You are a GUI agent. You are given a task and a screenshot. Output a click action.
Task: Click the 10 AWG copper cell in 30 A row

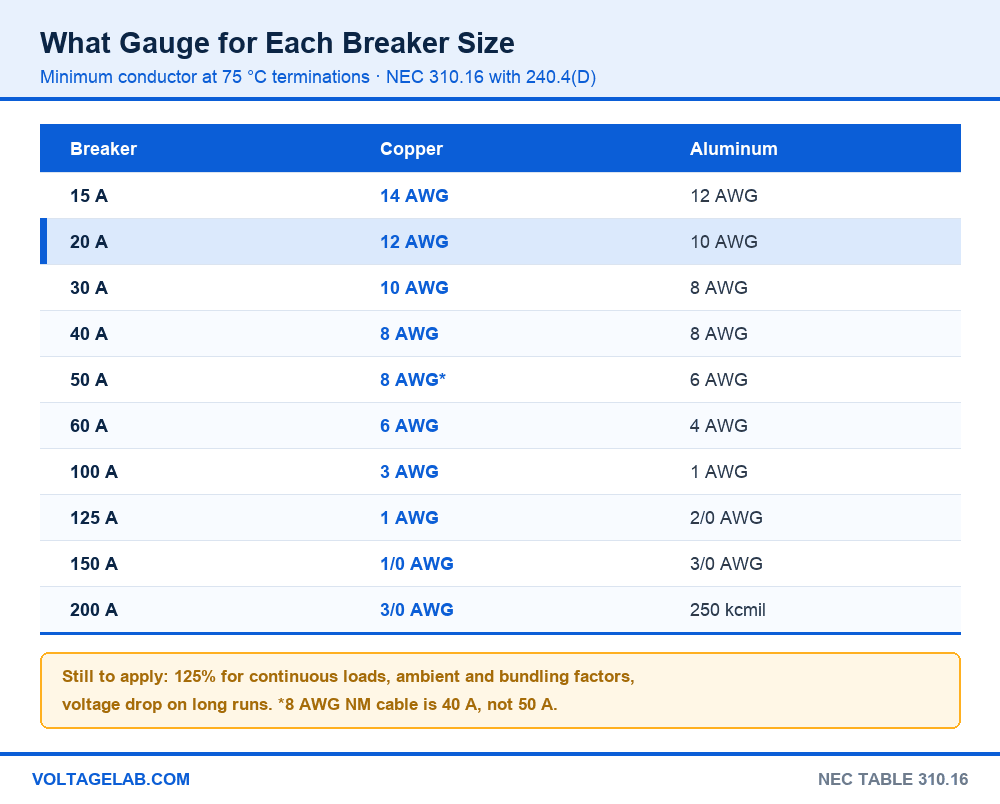click(x=415, y=288)
